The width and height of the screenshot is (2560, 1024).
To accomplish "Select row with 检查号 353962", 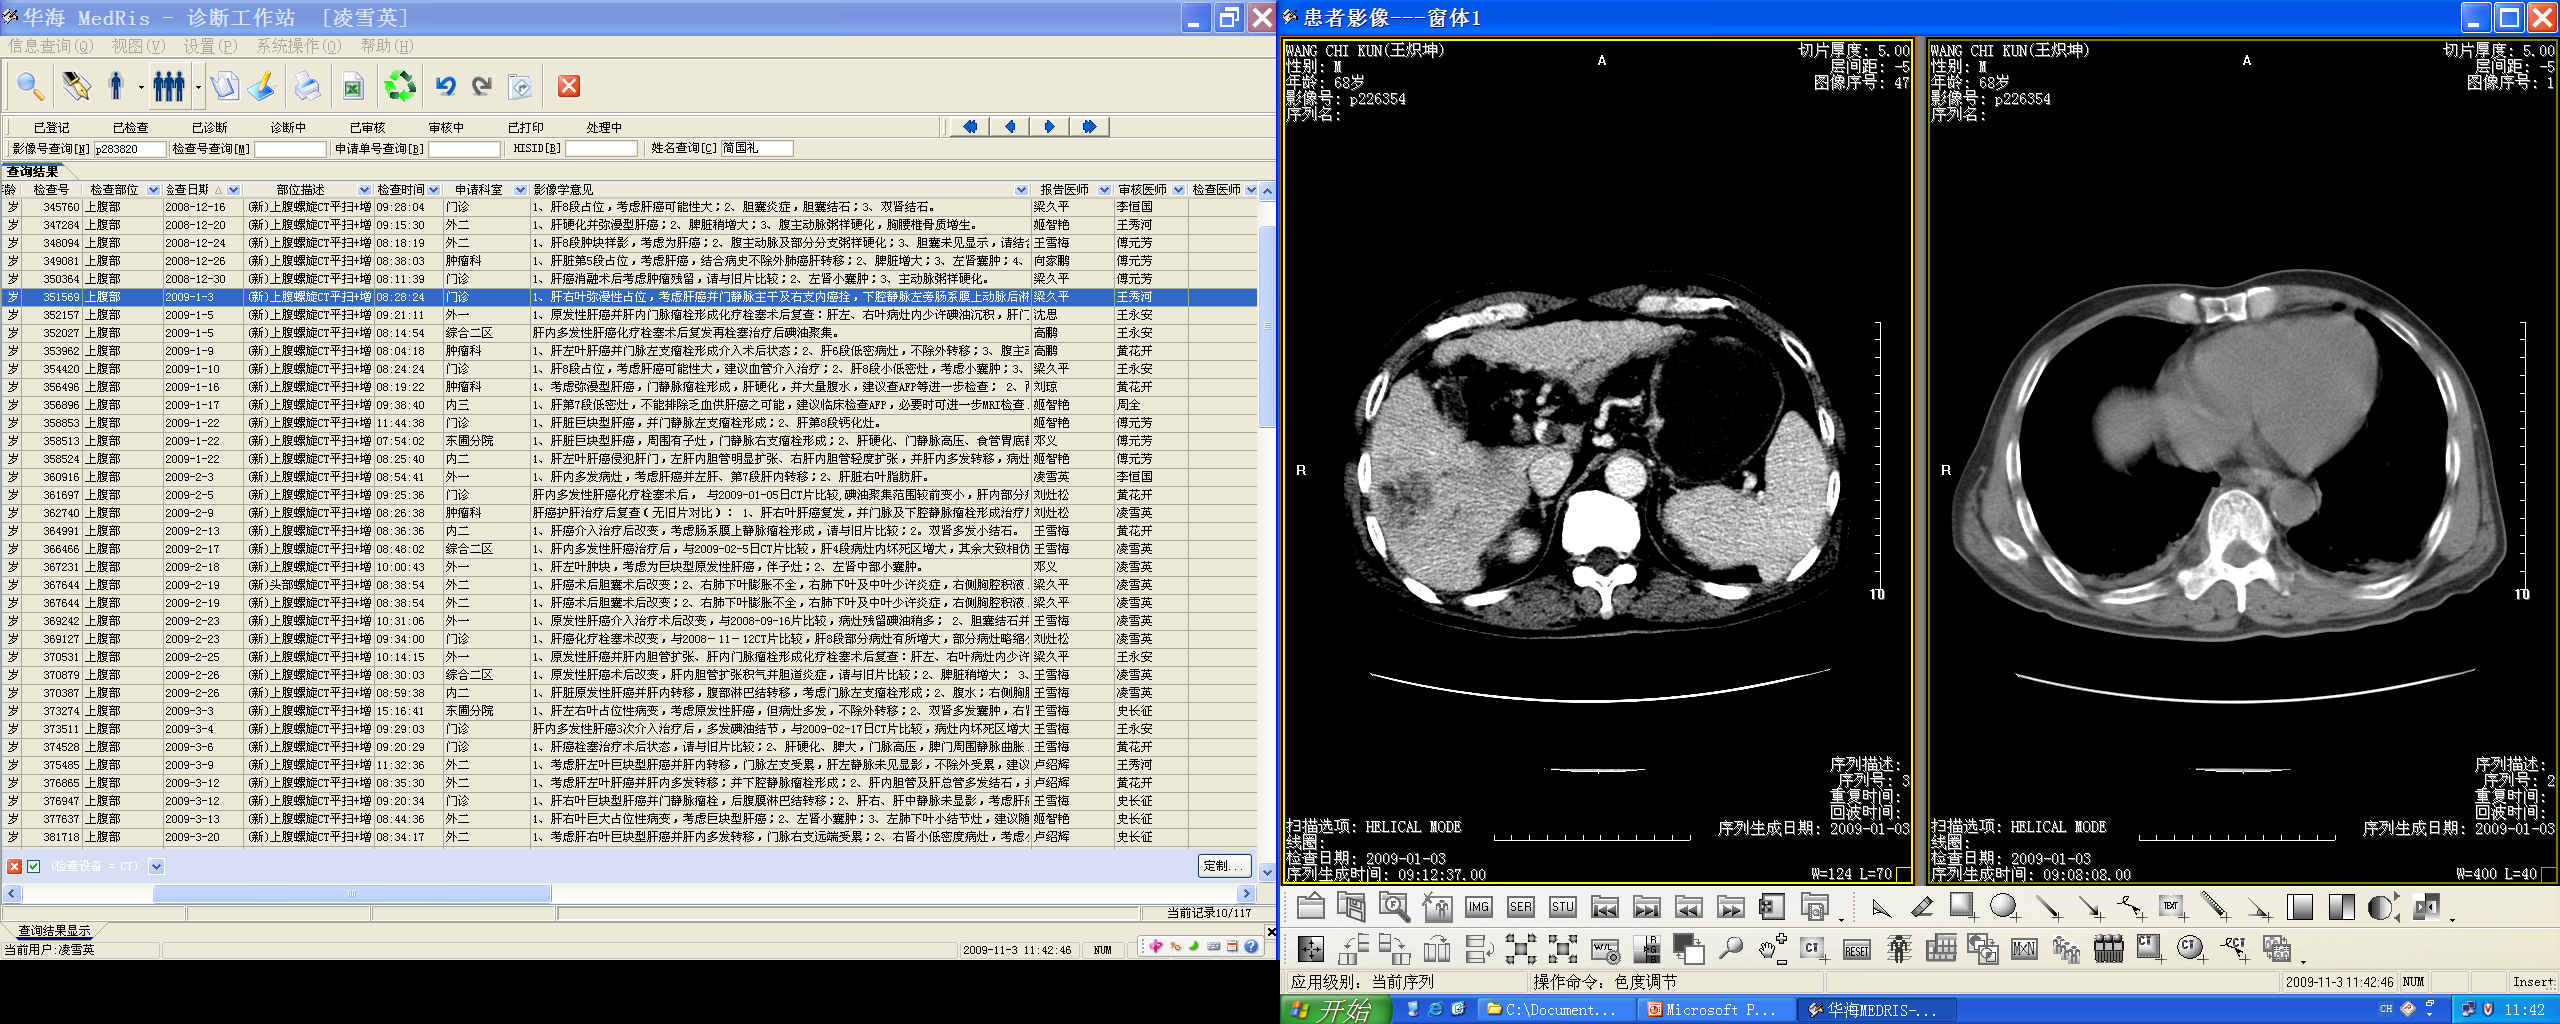I will point(629,351).
